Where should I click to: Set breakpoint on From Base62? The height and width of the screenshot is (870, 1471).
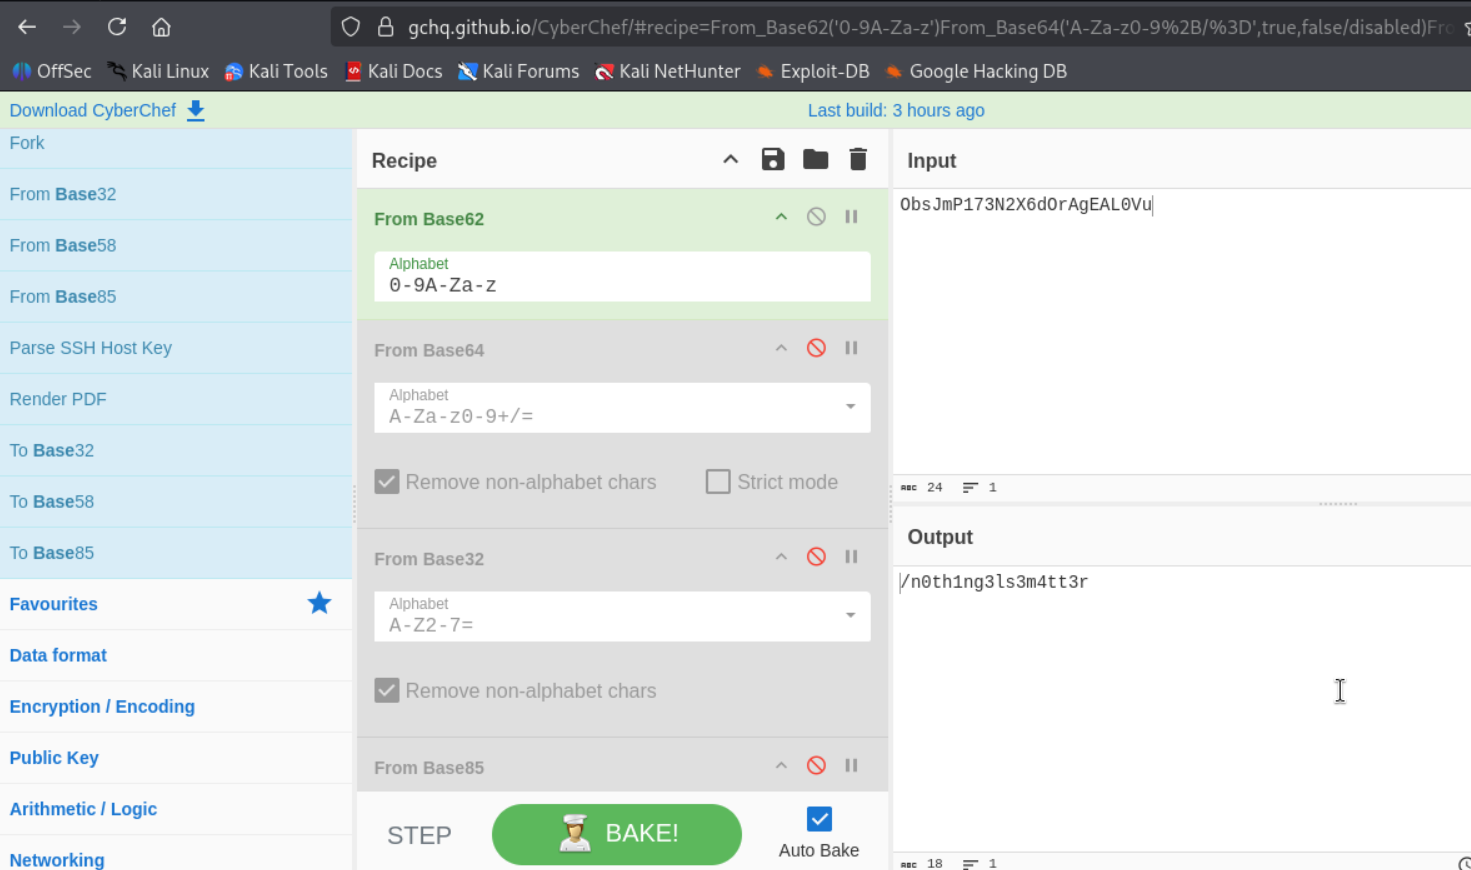tap(851, 217)
